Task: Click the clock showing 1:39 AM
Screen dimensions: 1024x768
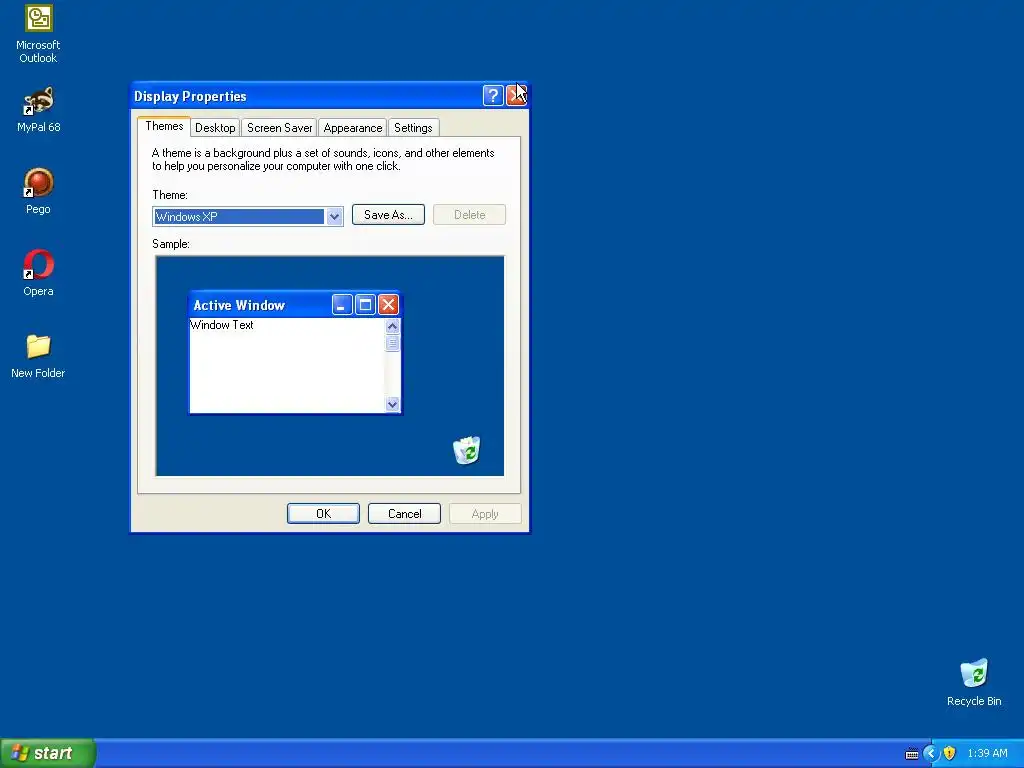Action: [x=987, y=753]
